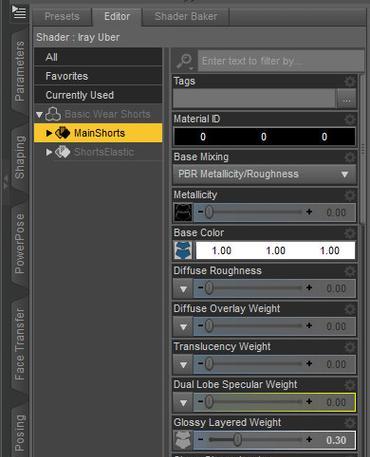Collapse the Basic Wear Shorts tree node
The height and width of the screenshot is (457, 370).
pos(39,115)
